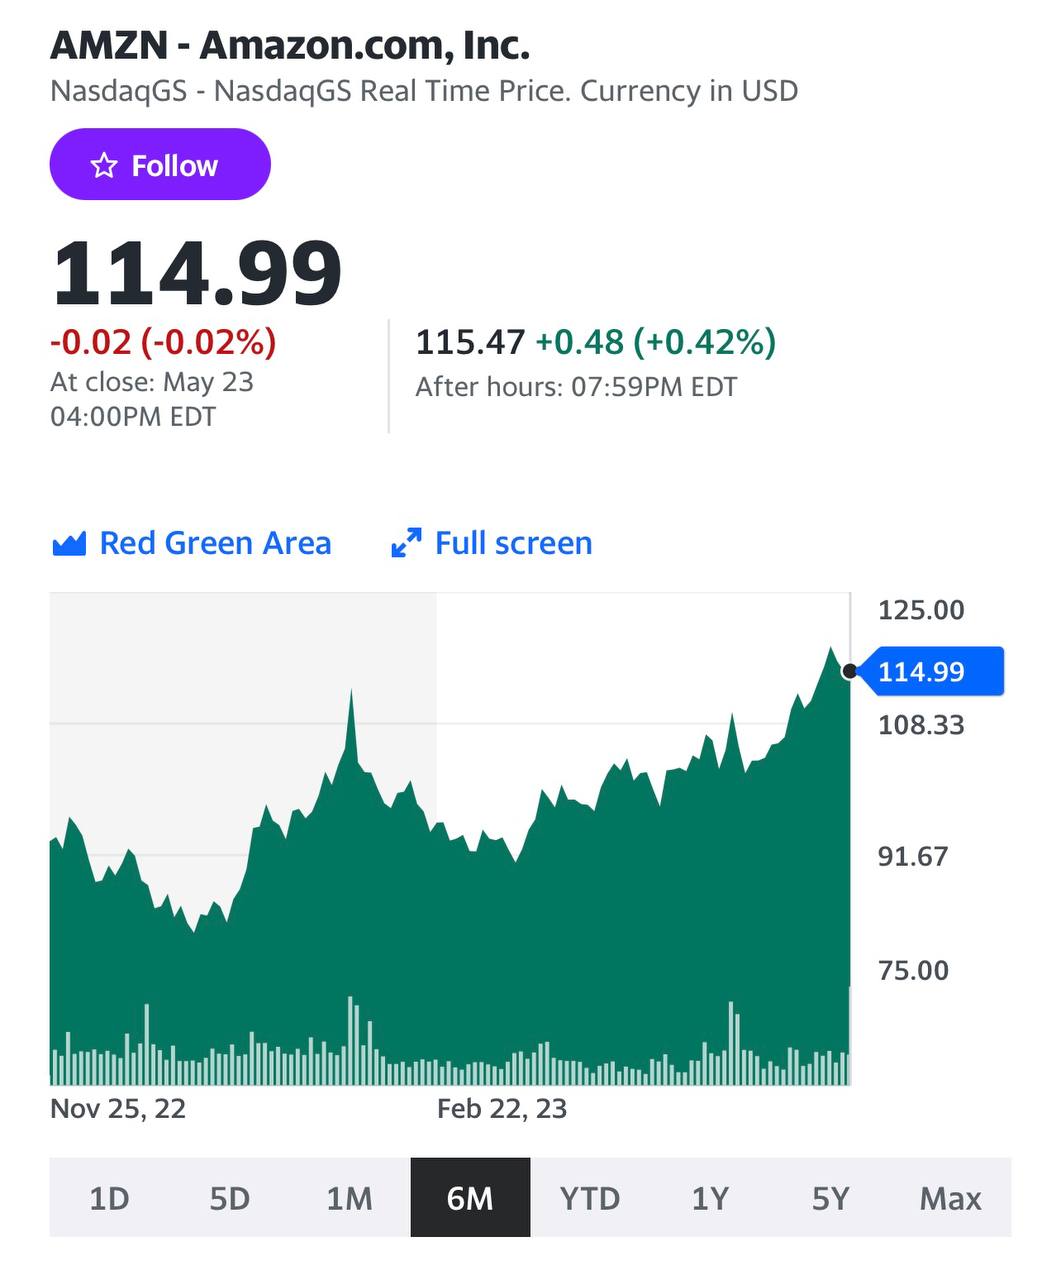The height and width of the screenshot is (1280, 1061).
Task: Switch to the YTD time range
Action: point(590,1198)
